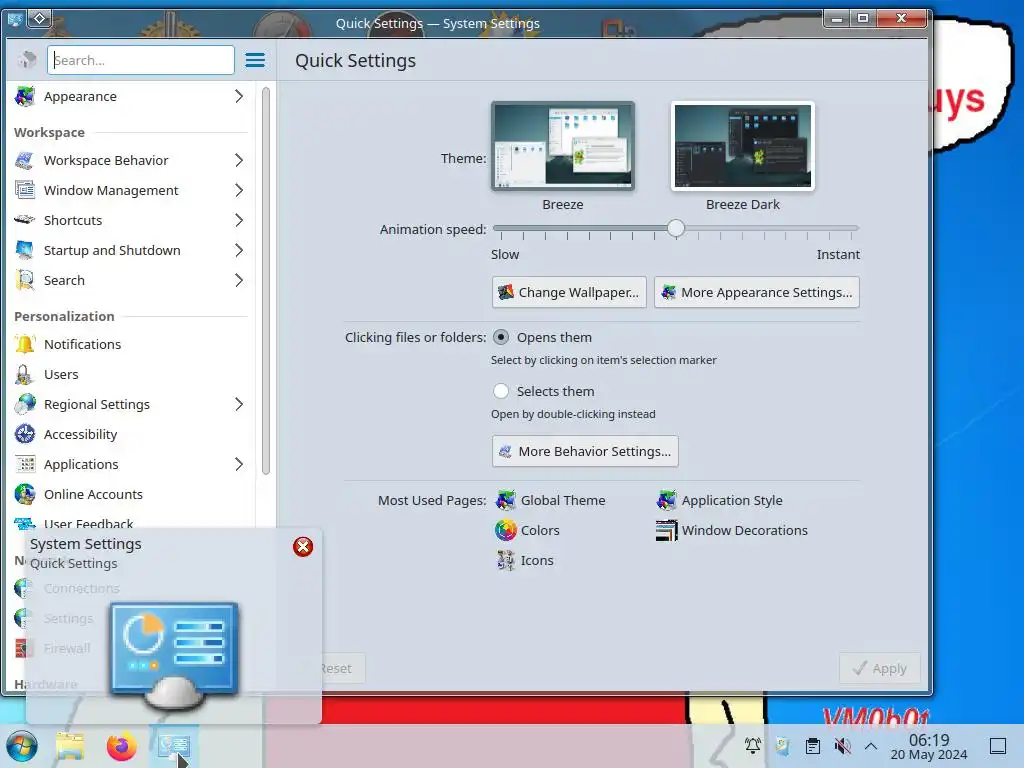Close the System Settings preview popup

pos(303,547)
